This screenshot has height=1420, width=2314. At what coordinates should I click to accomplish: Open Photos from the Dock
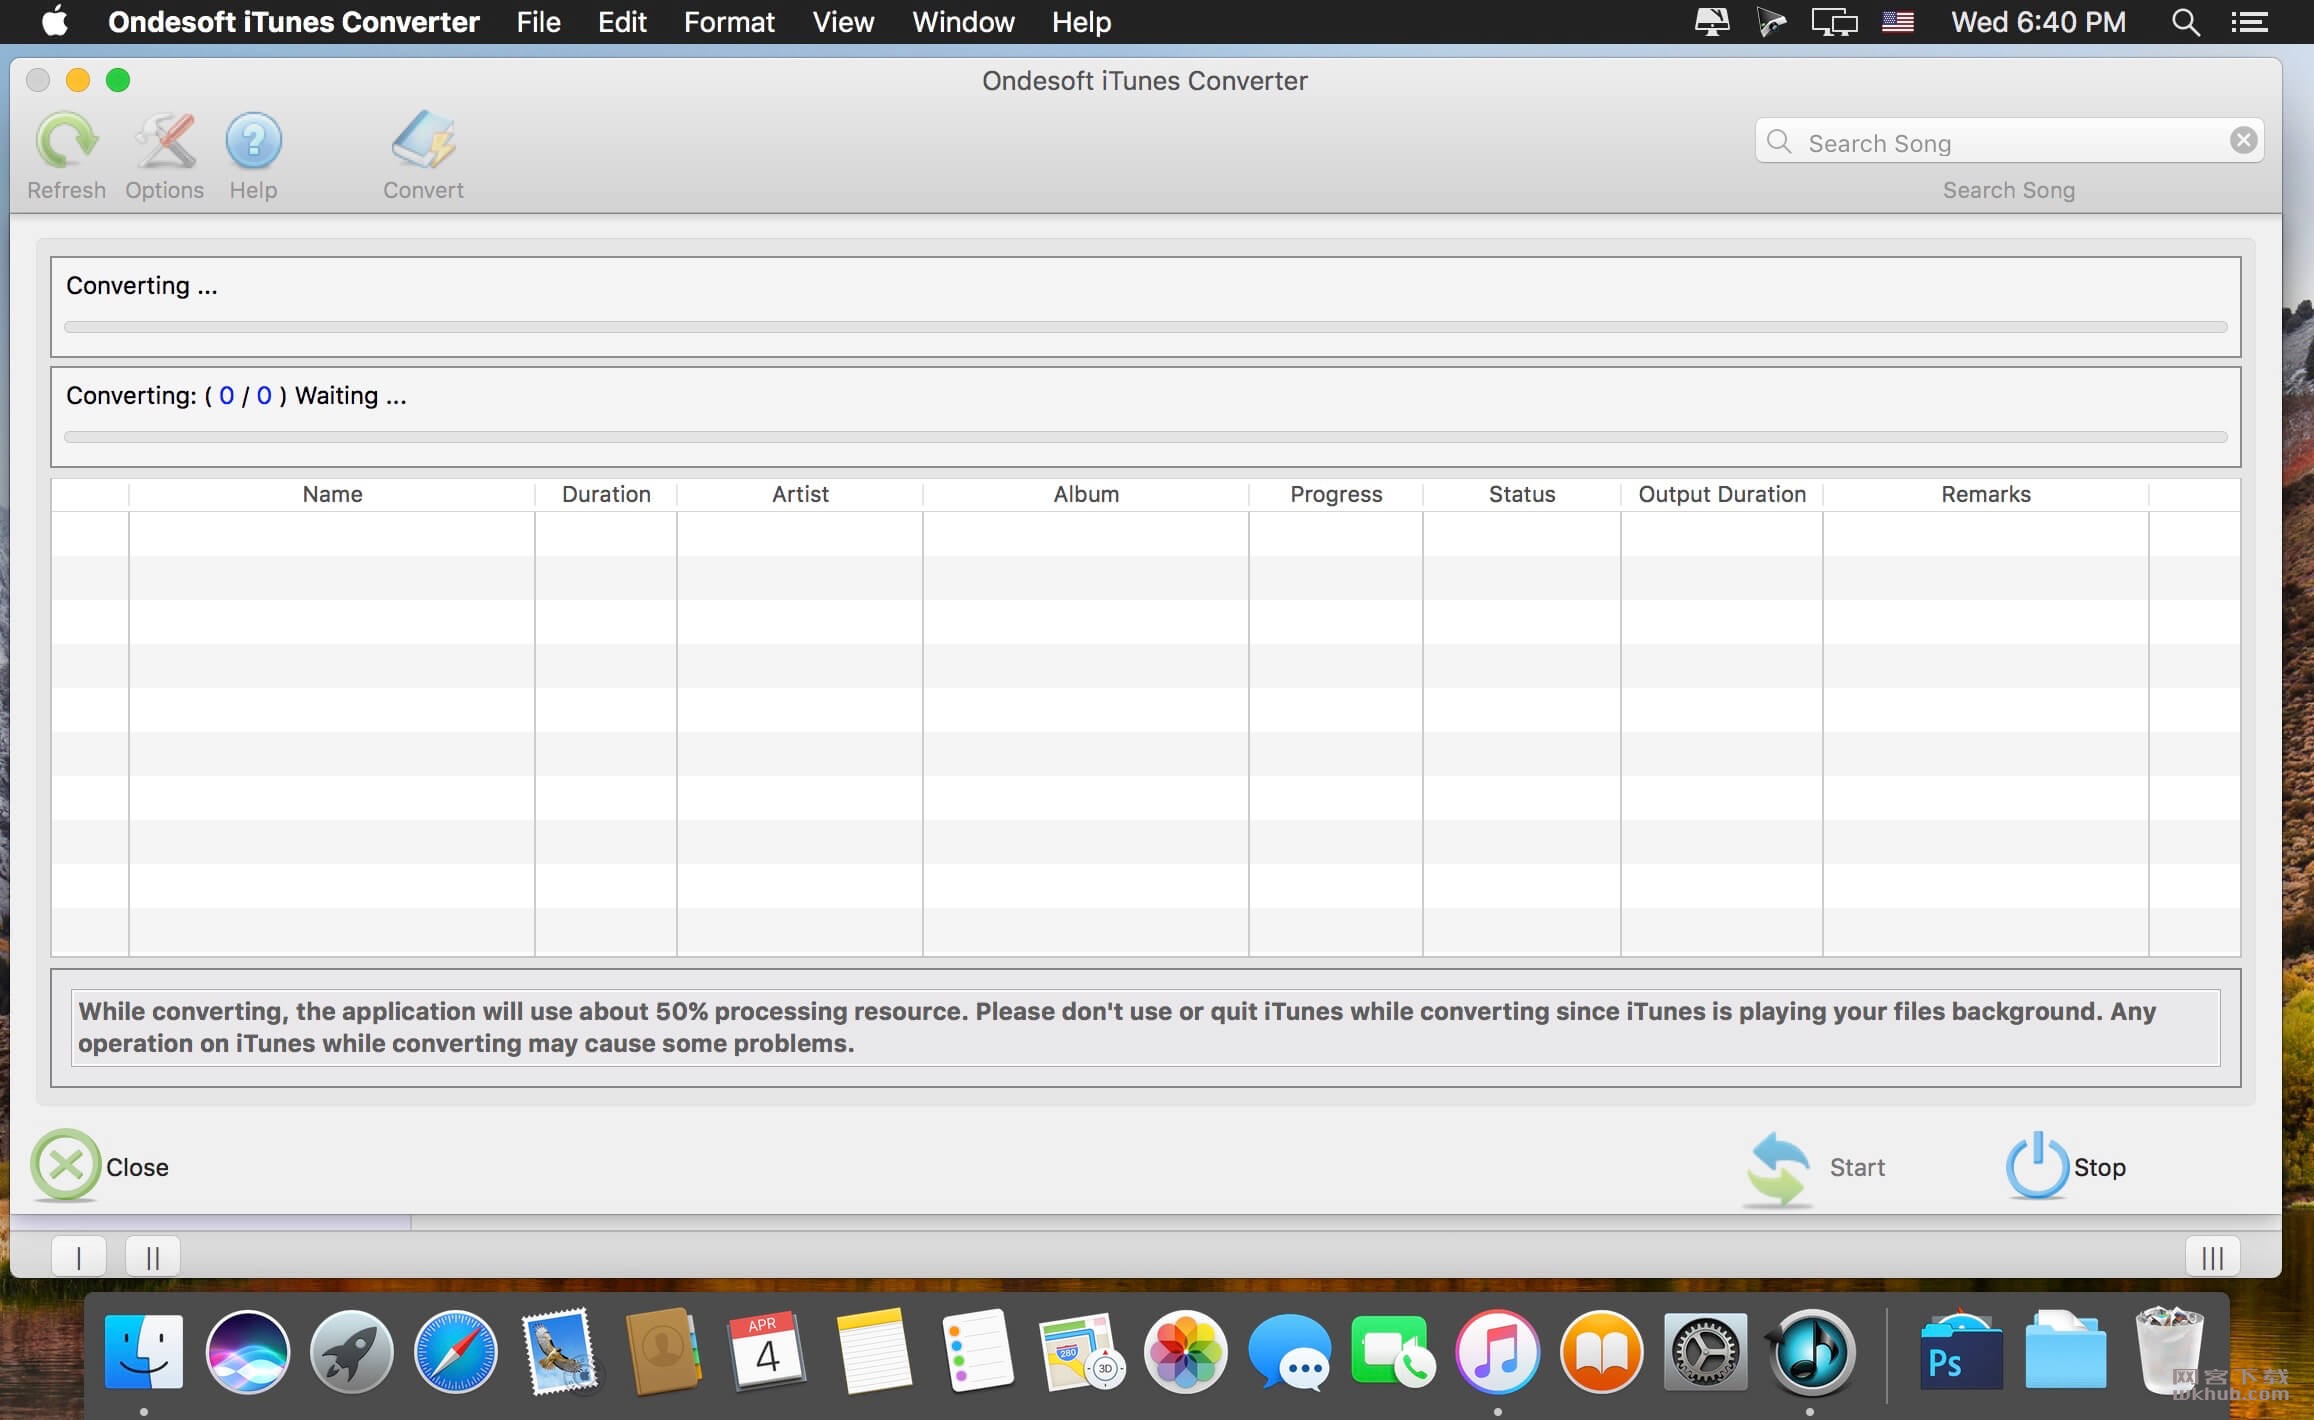[1186, 1352]
